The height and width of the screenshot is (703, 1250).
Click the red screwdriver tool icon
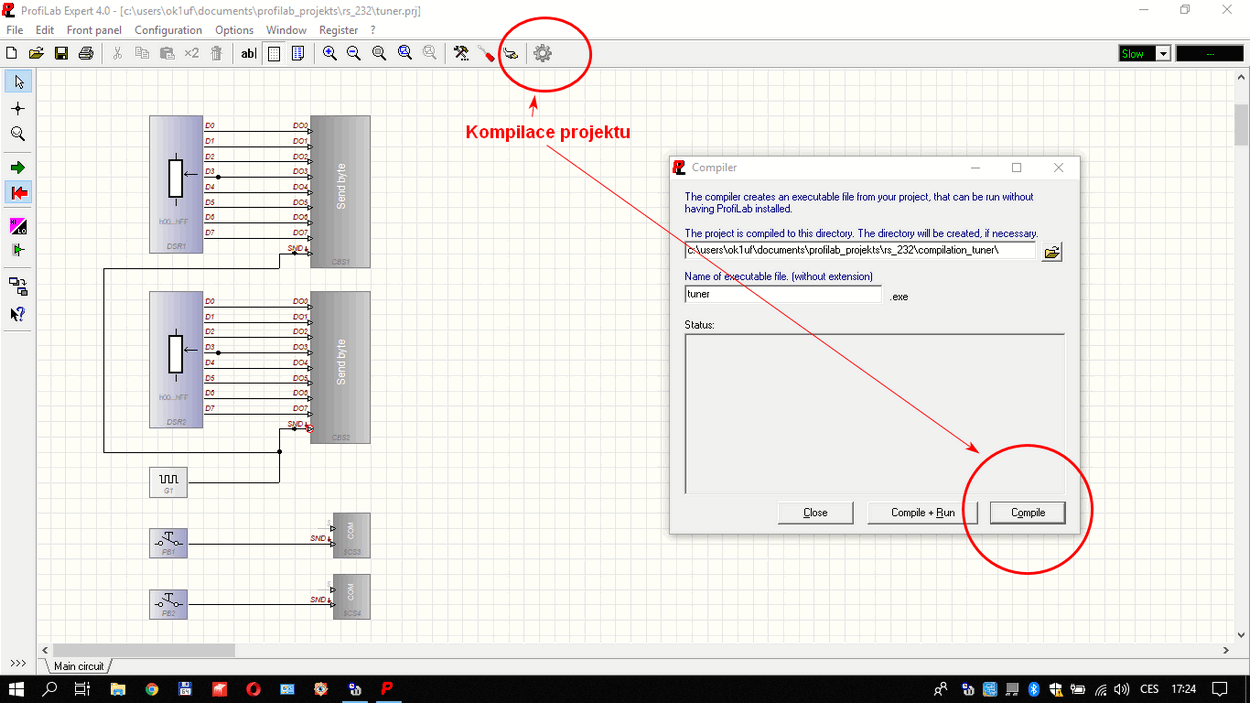[486, 54]
